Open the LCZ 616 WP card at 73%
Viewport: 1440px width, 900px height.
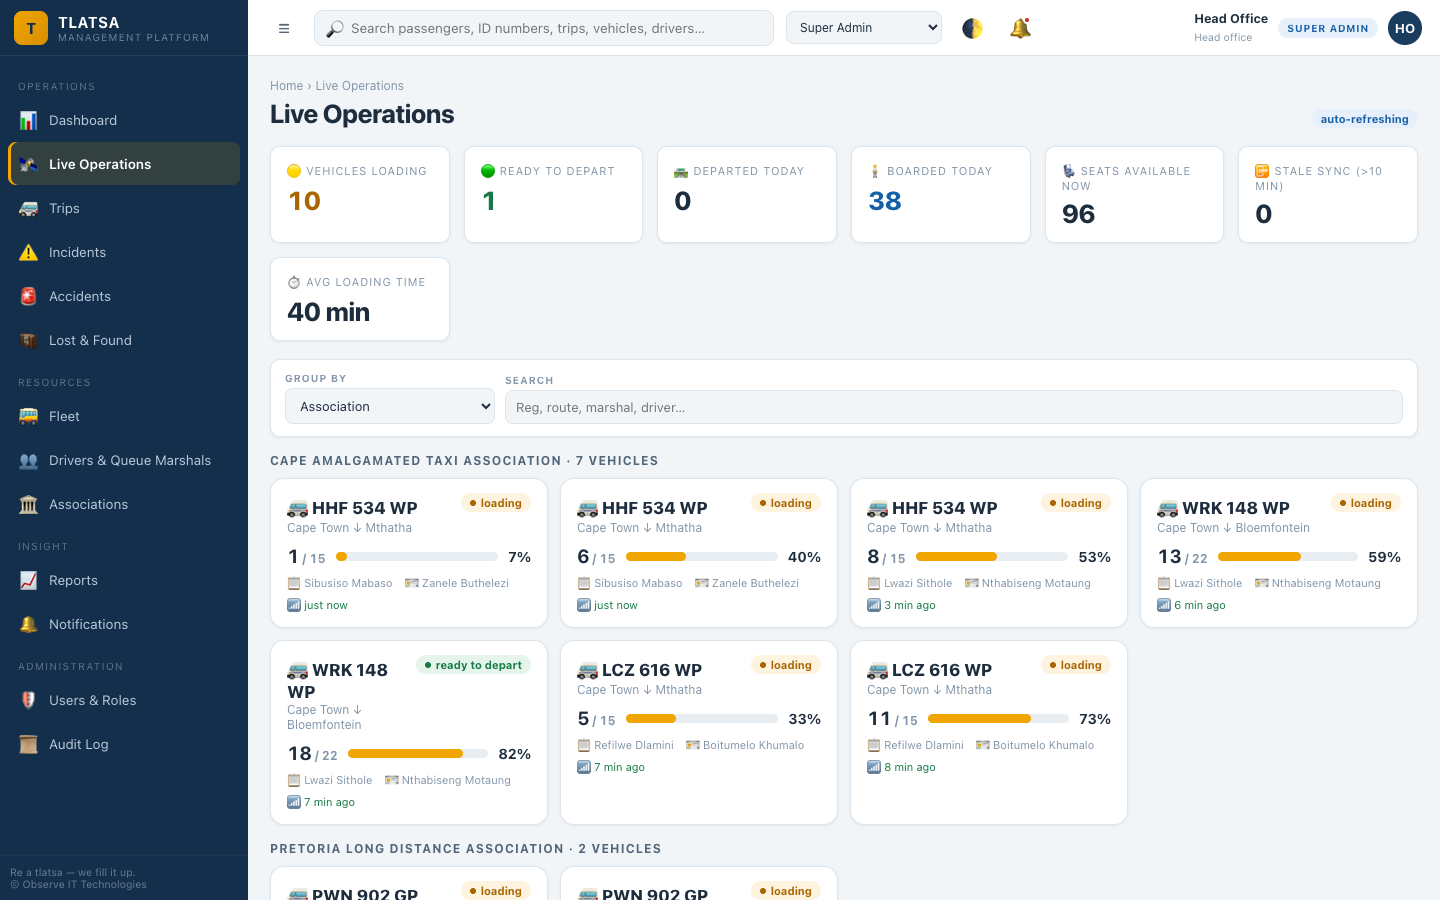pyautogui.click(x=989, y=732)
